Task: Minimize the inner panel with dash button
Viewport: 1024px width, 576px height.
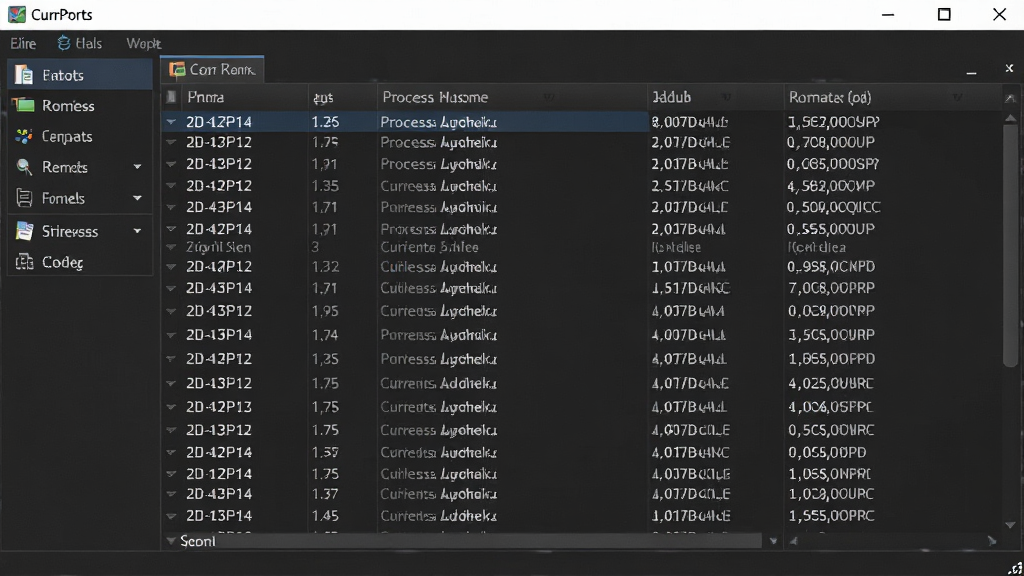Action: [x=971, y=73]
